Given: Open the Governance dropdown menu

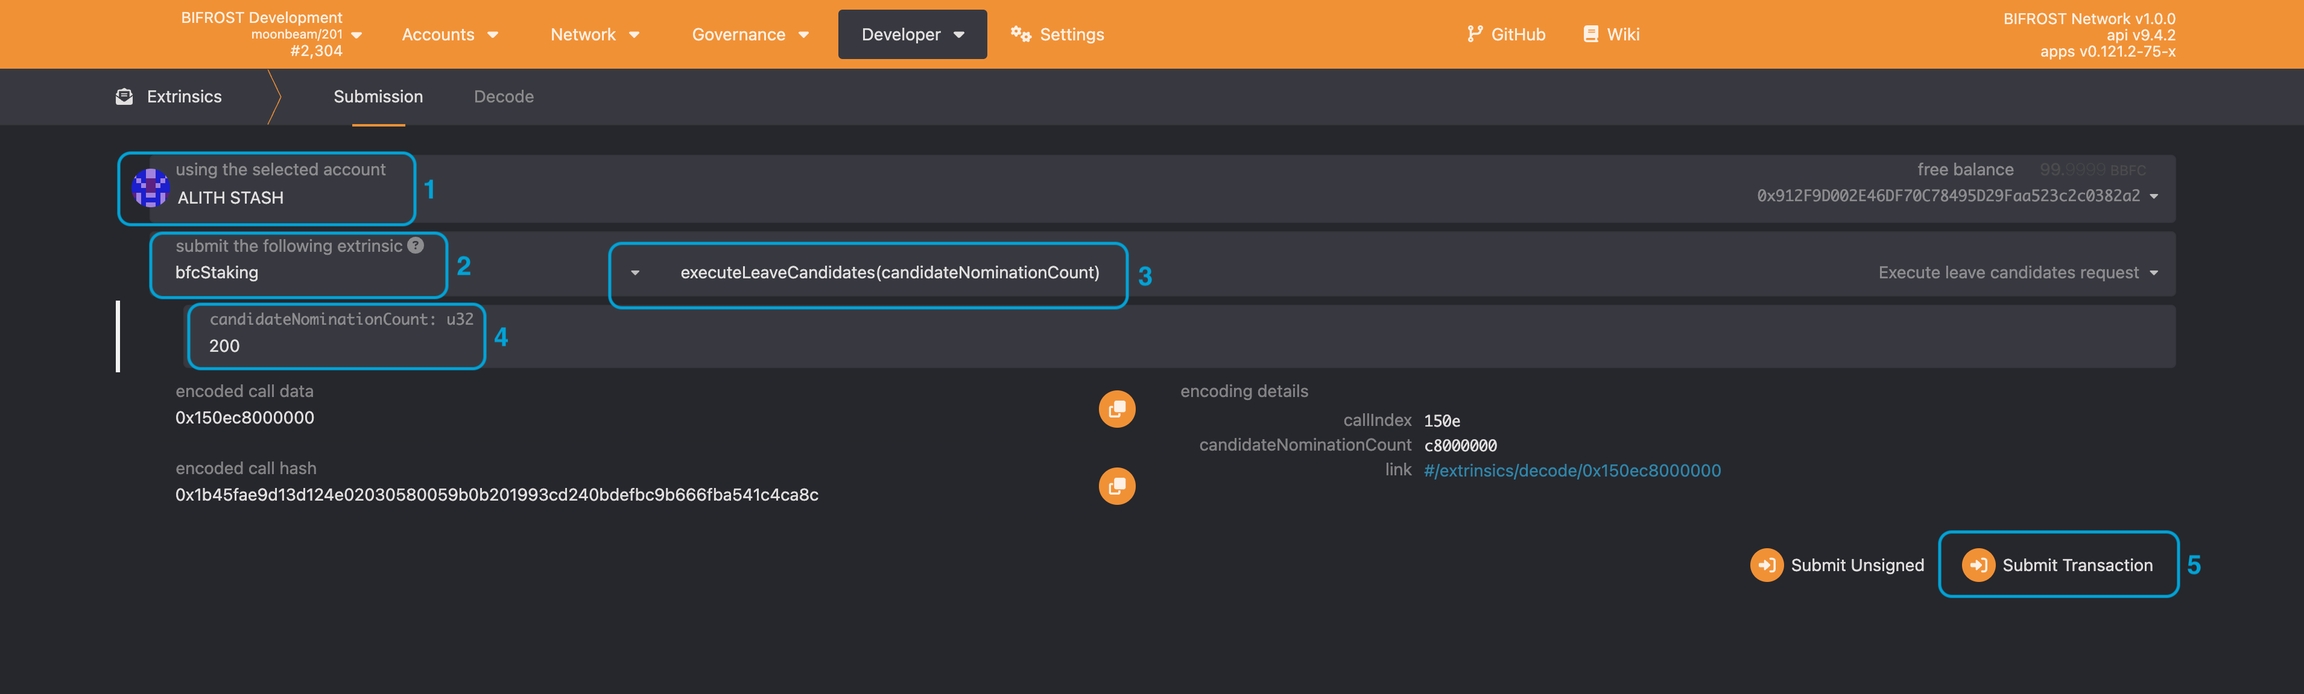Looking at the screenshot, I should click(750, 34).
